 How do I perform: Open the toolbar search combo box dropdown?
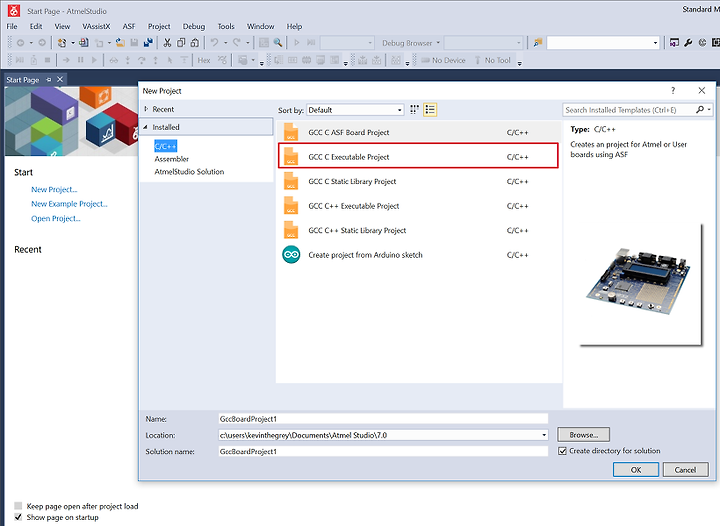click(x=655, y=43)
